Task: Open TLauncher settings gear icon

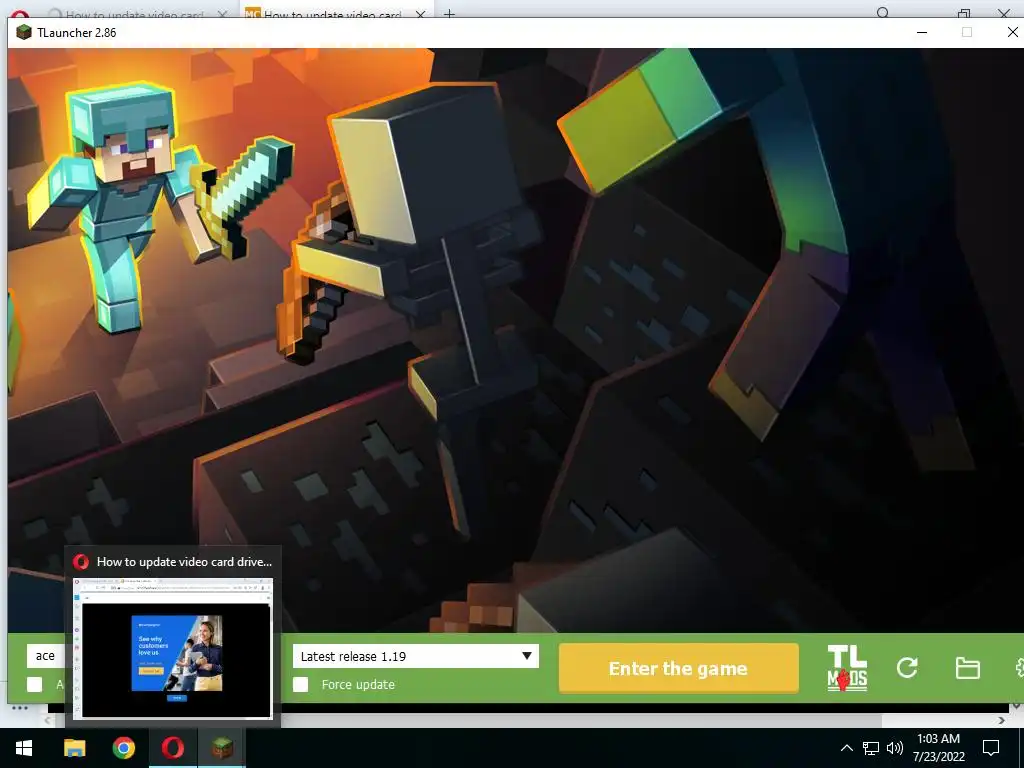Action: tap(1019, 668)
